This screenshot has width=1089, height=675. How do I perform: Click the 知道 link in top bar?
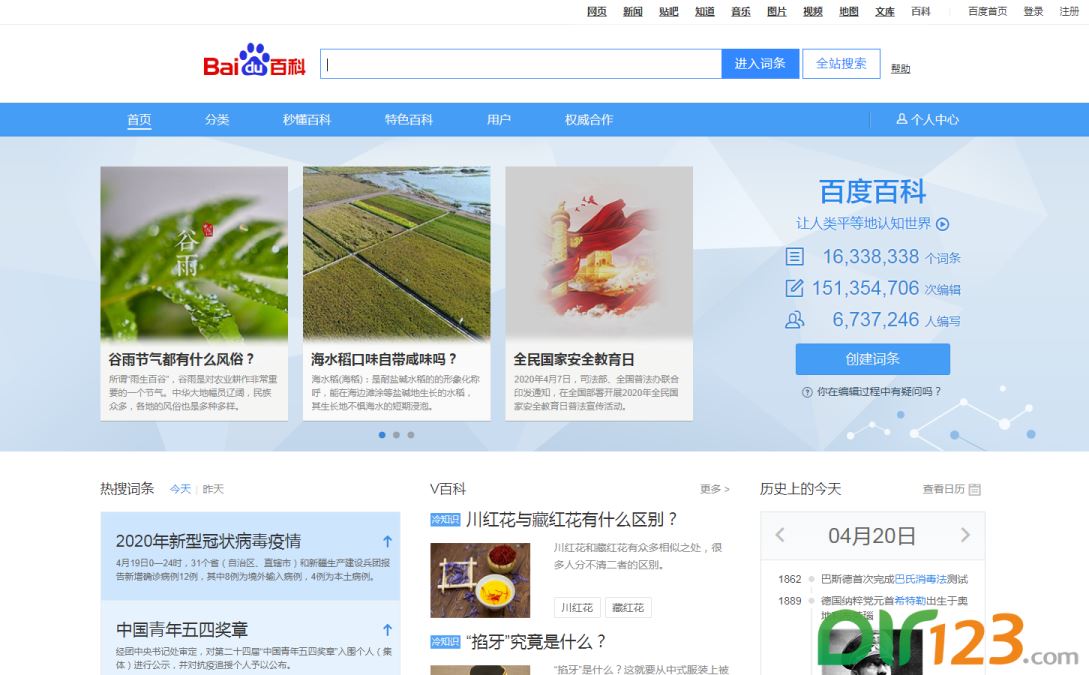tap(705, 11)
